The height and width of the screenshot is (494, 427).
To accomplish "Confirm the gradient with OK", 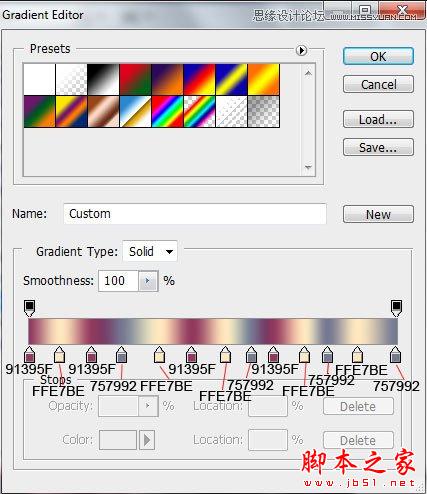I will coord(378,56).
